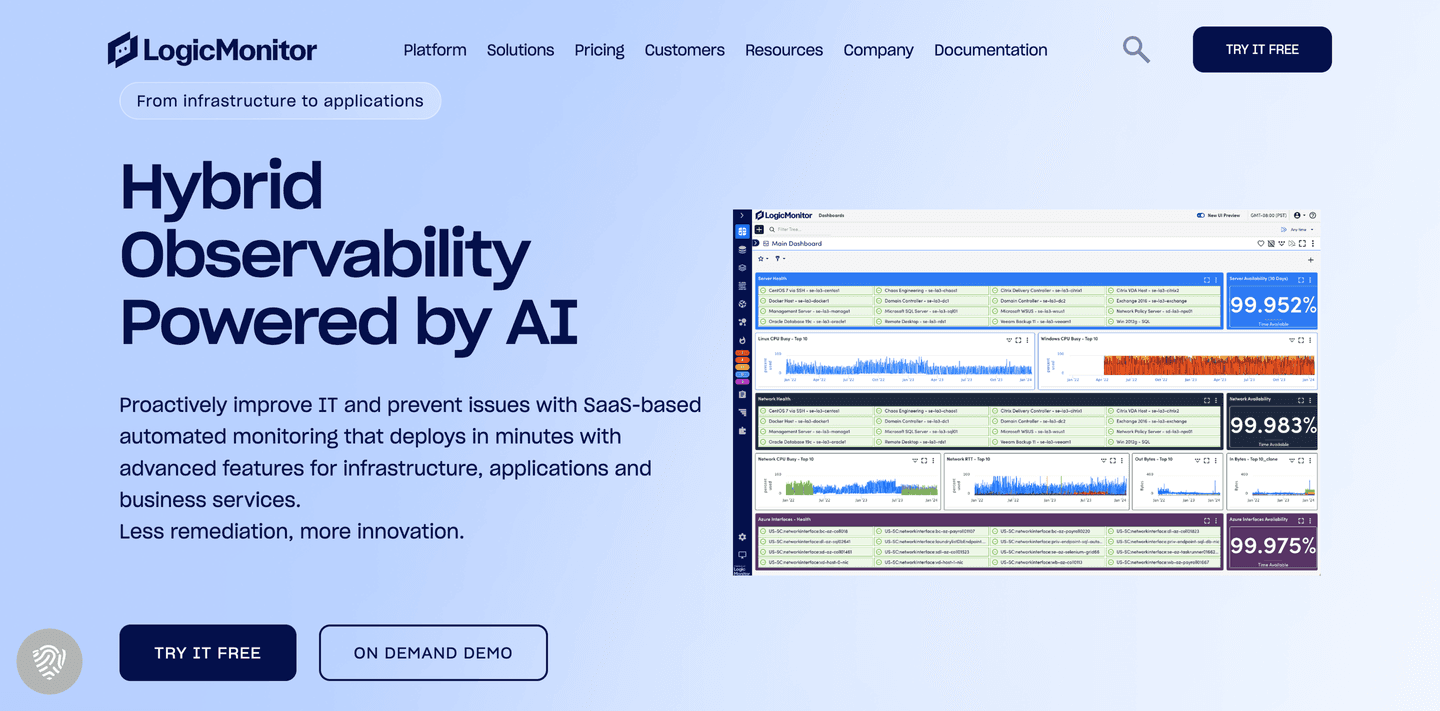Click the header TRY IT FREE button
The height and width of the screenshot is (711, 1440).
1262,49
